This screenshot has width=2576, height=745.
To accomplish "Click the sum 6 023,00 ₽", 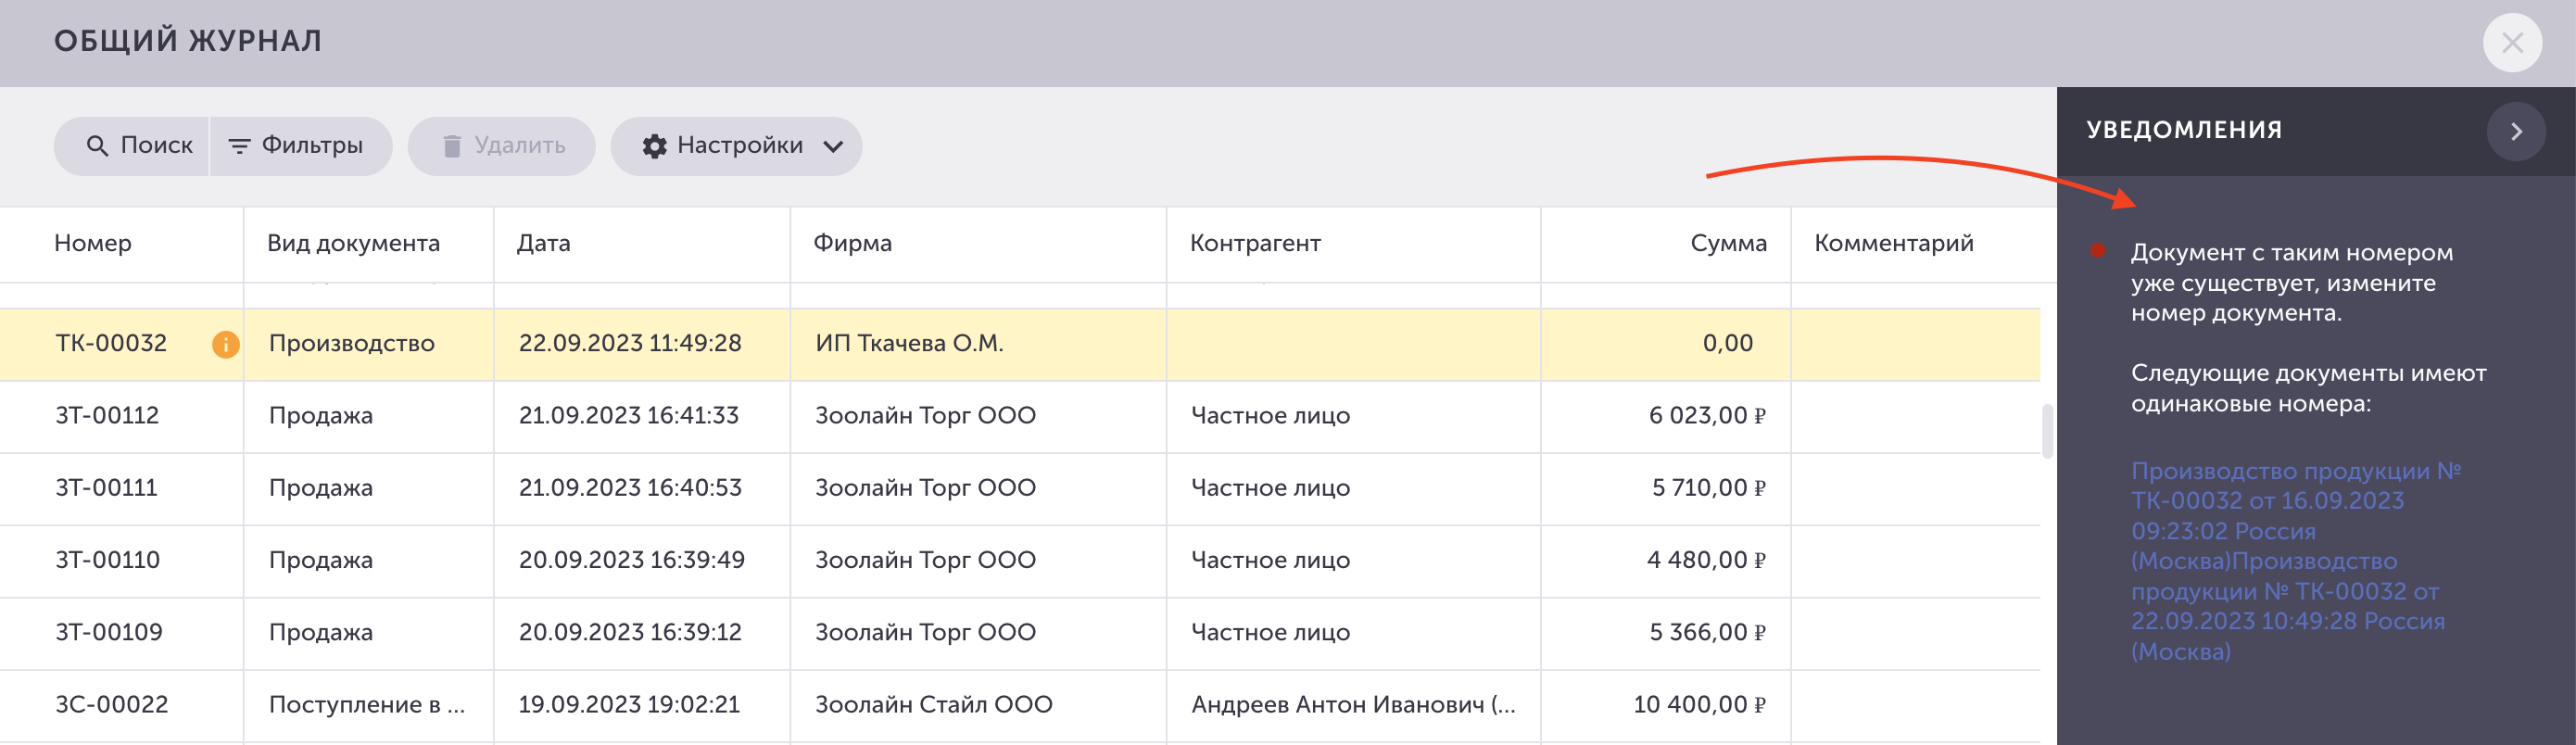I will pyautogui.click(x=1707, y=415).
